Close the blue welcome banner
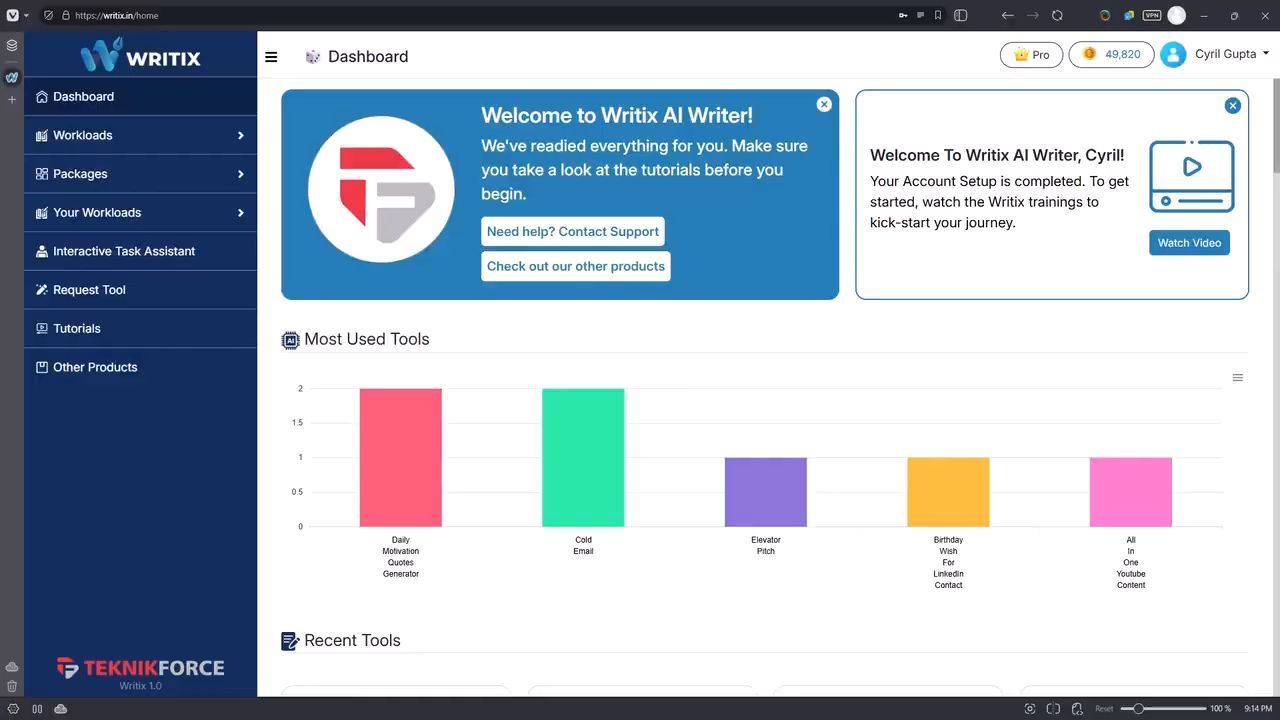The height and width of the screenshot is (720, 1280). tap(824, 104)
